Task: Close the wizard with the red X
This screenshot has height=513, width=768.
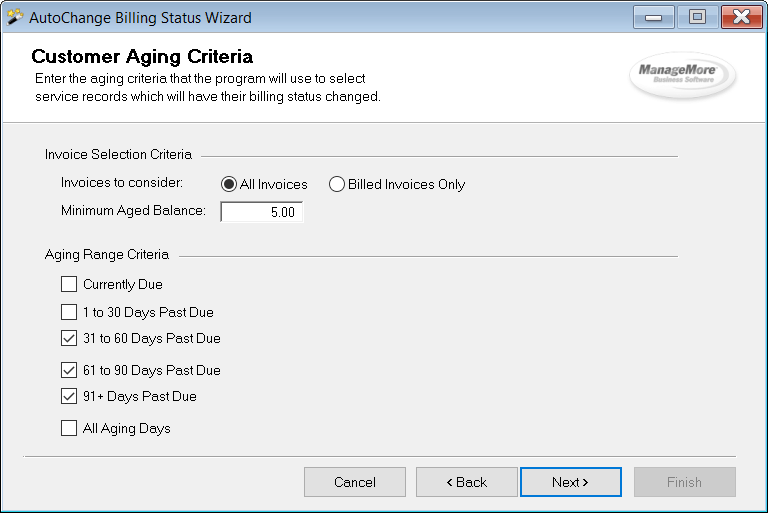Action: [741, 17]
